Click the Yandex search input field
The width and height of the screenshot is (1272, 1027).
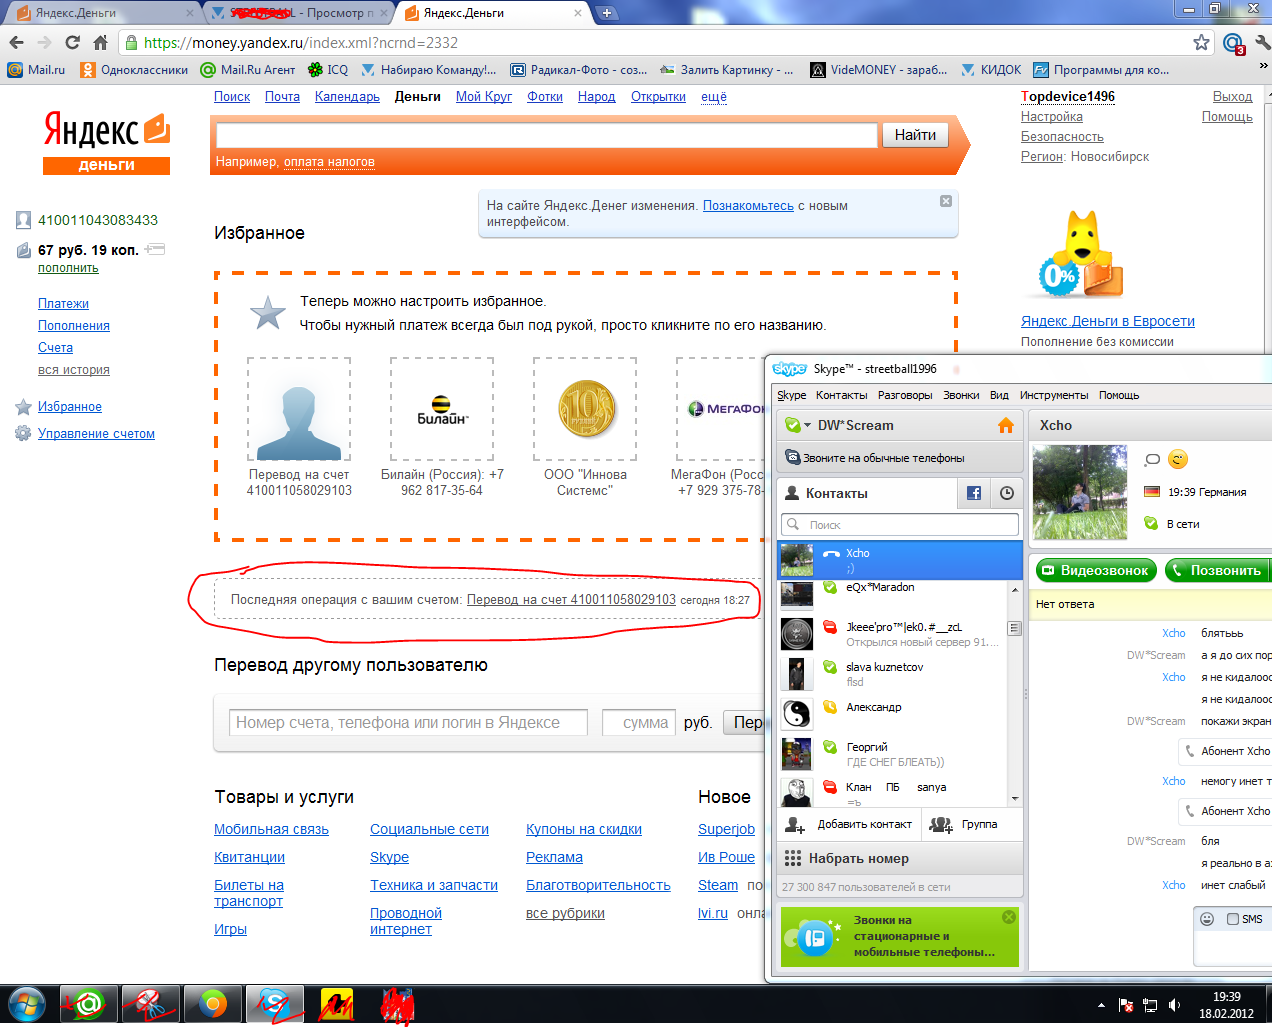pyautogui.click(x=546, y=135)
